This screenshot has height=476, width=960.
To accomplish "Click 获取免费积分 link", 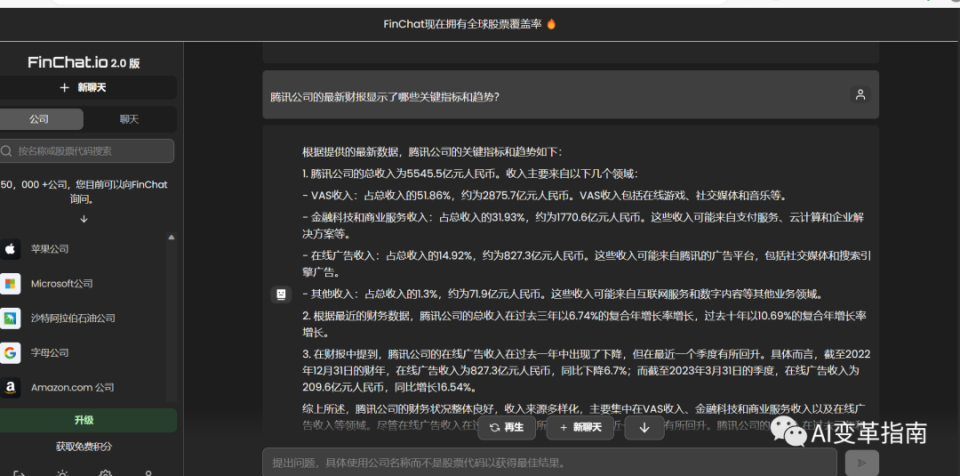I will click(84, 447).
